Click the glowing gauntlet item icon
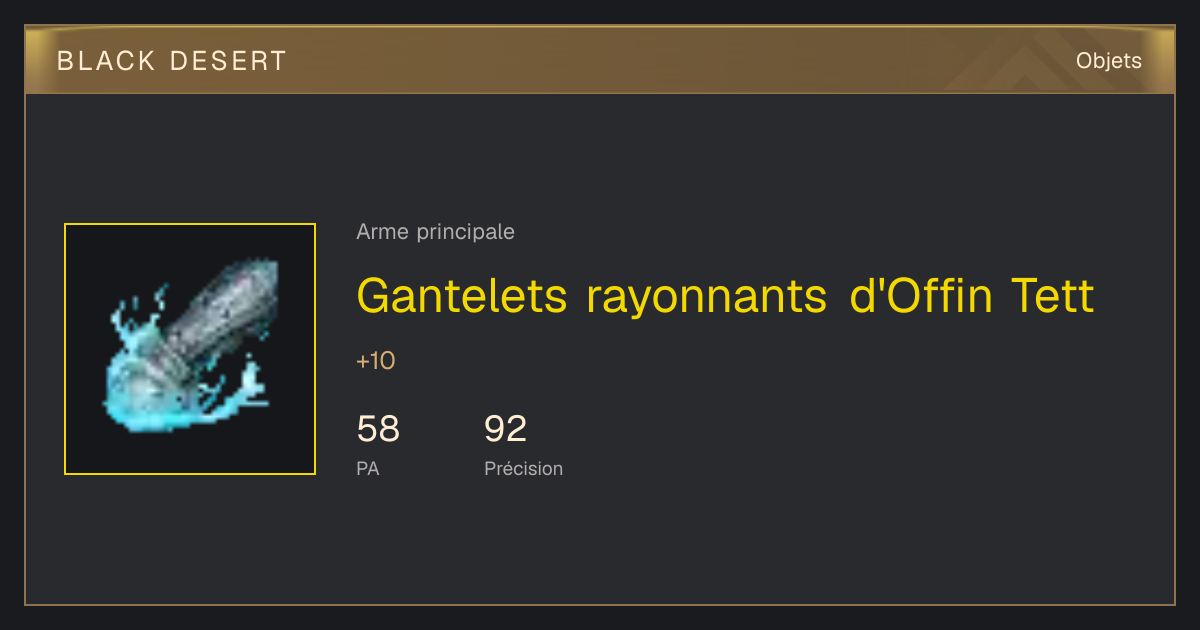The image size is (1200, 630). coord(190,349)
